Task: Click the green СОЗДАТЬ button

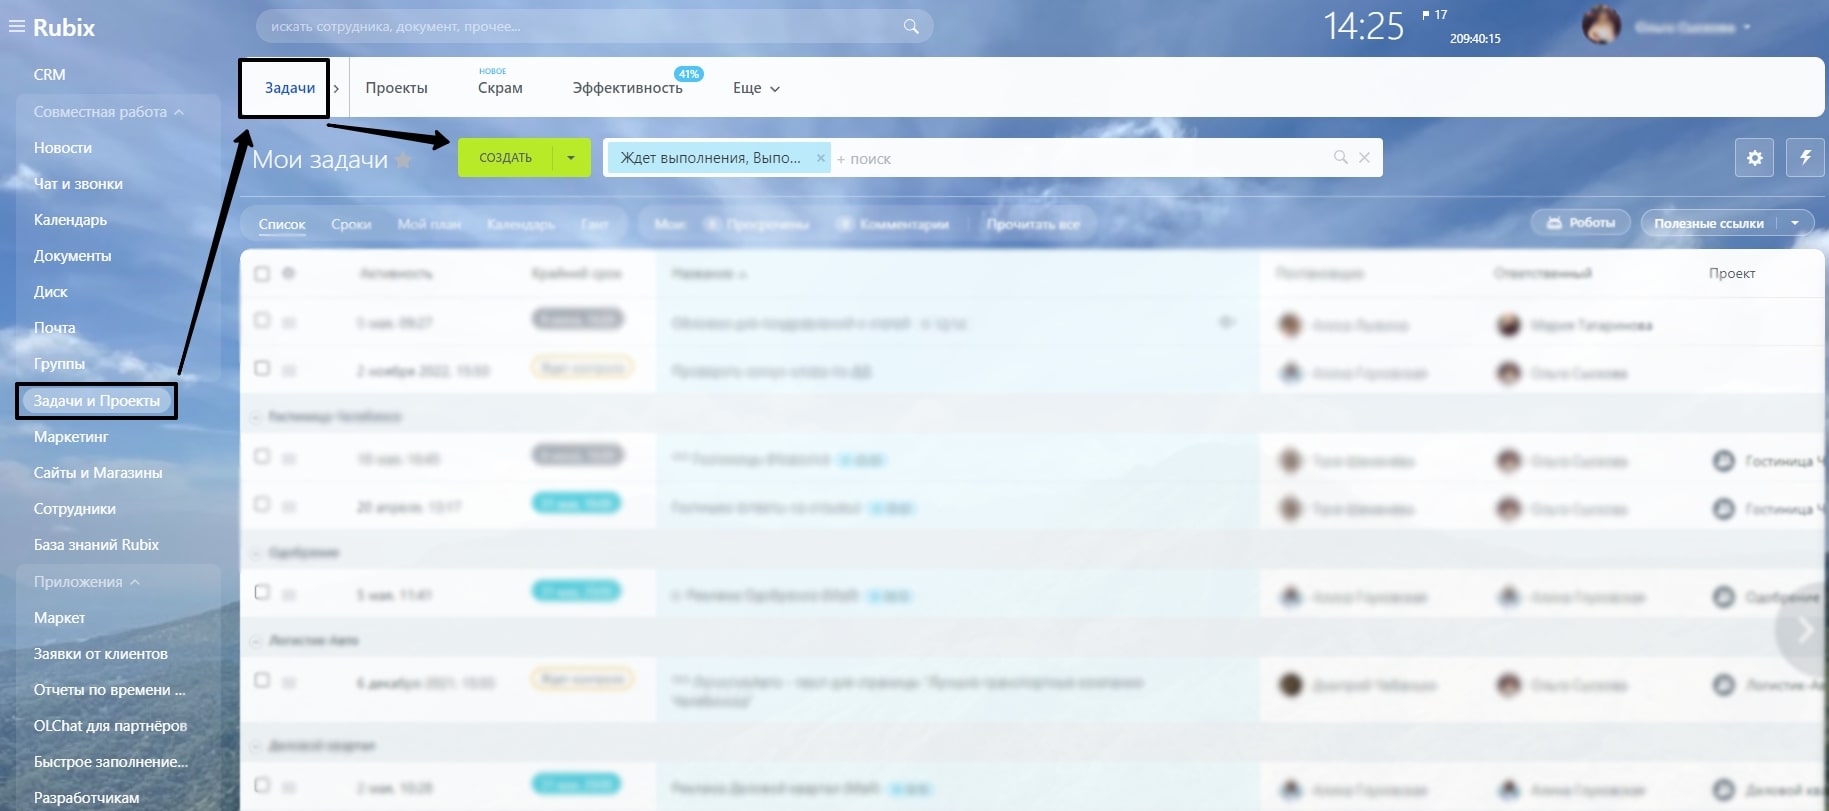Action: (x=505, y=158)
